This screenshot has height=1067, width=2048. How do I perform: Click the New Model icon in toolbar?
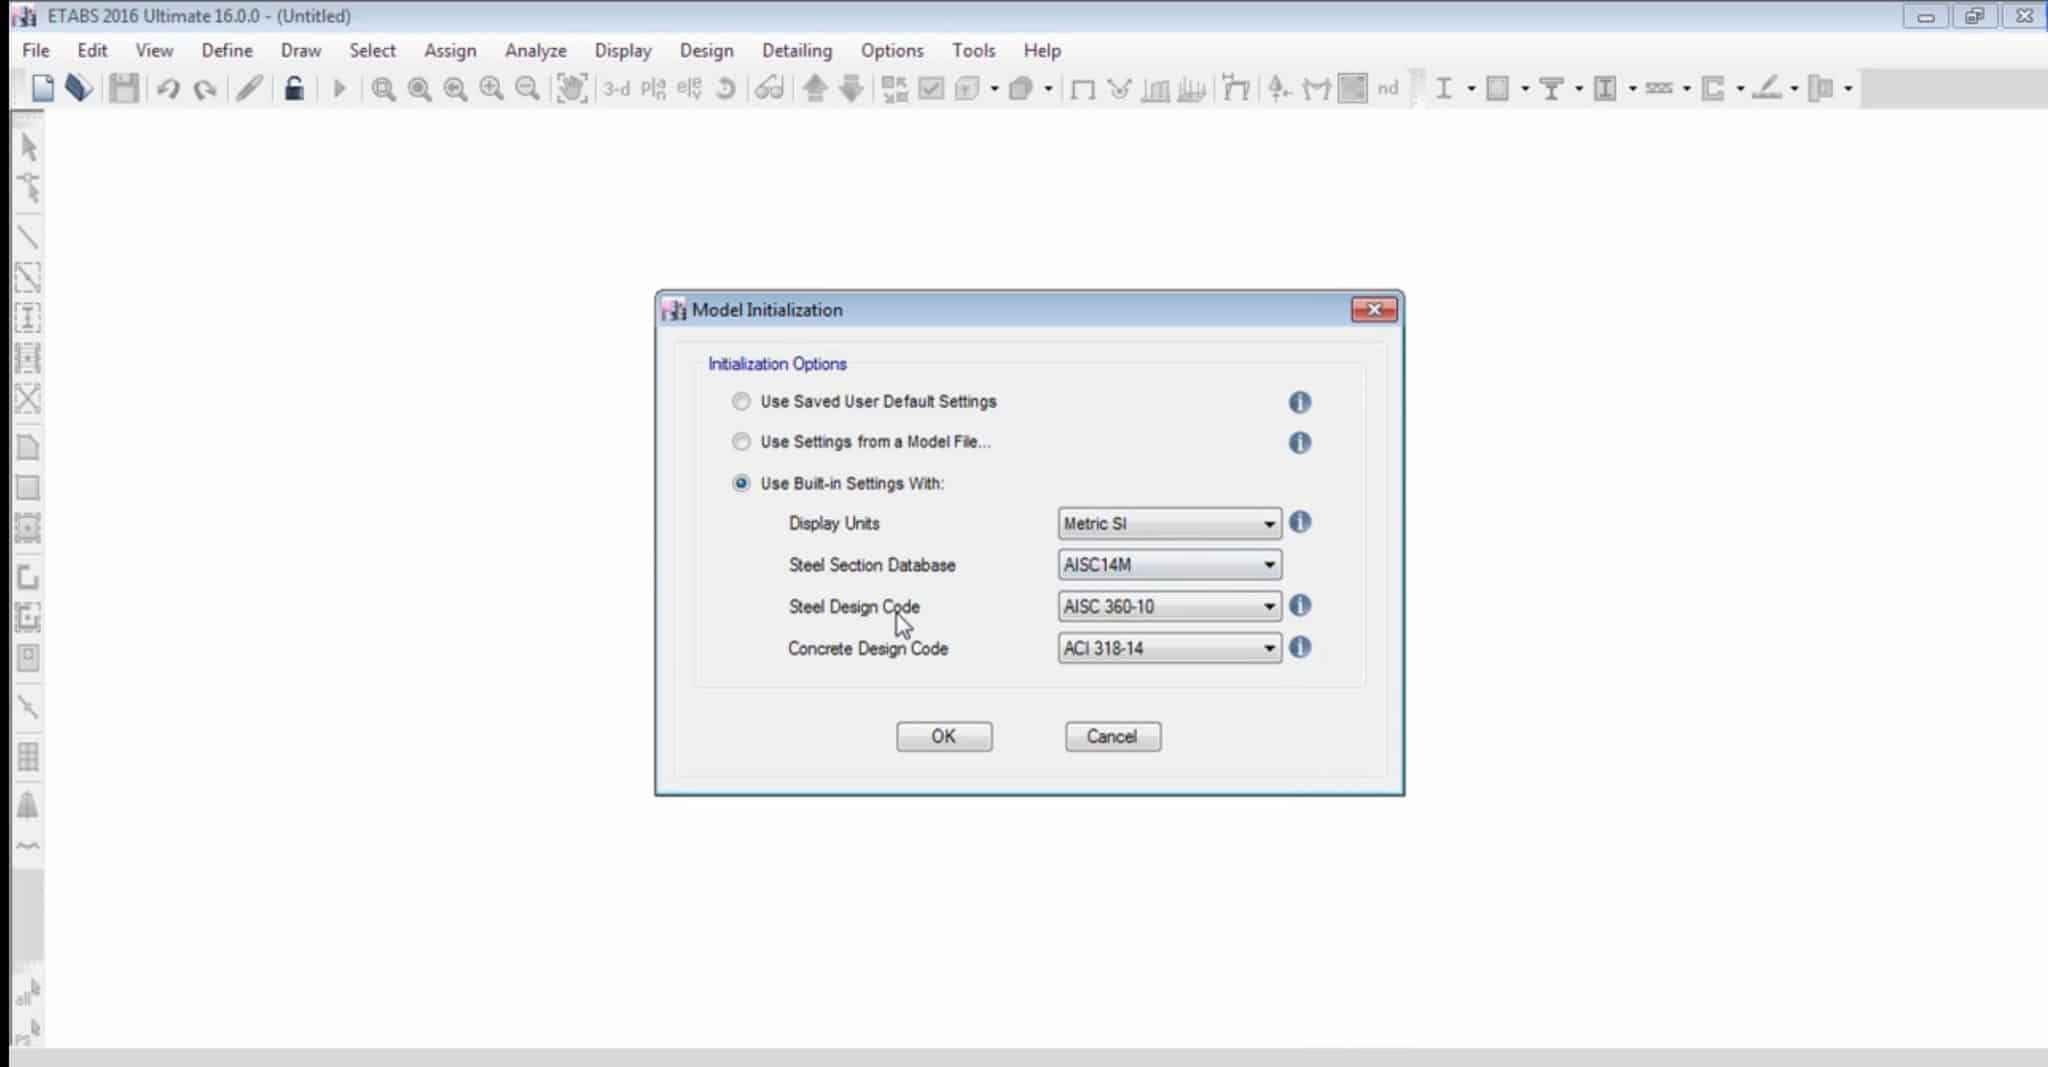pyautogui.click(x=42, y=89)
